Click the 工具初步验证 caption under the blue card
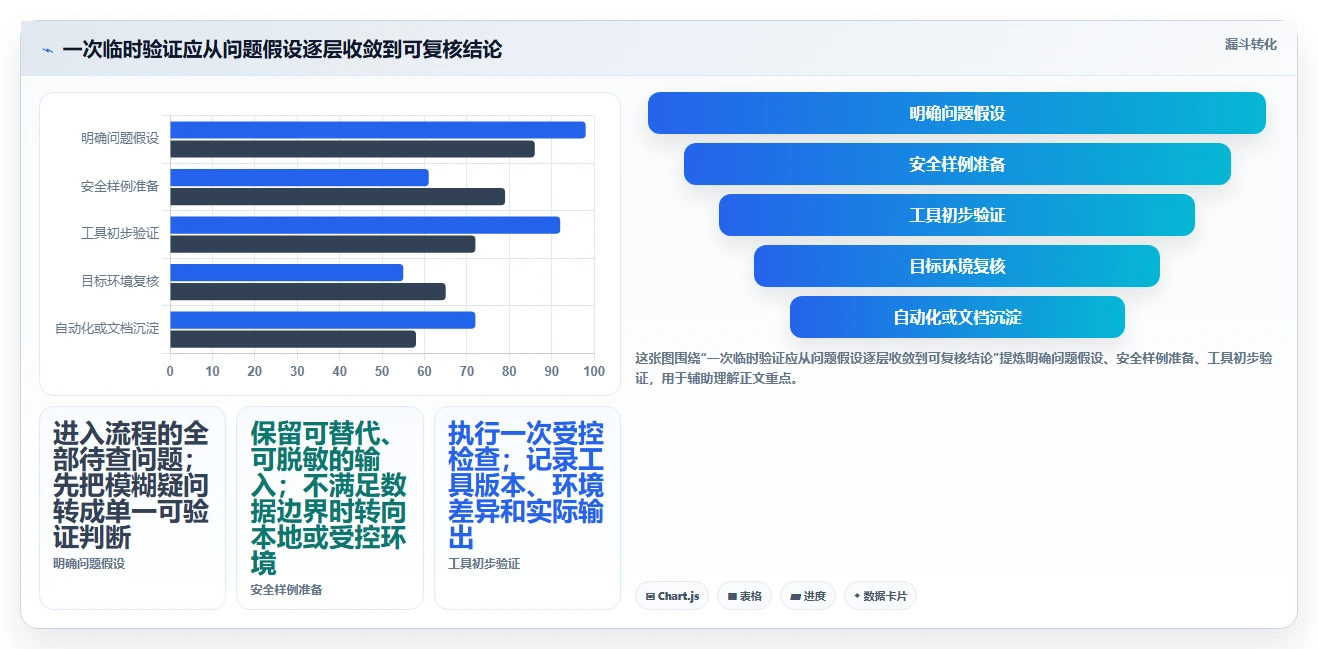The image size is (1318, 649). [x=484, y=564]
